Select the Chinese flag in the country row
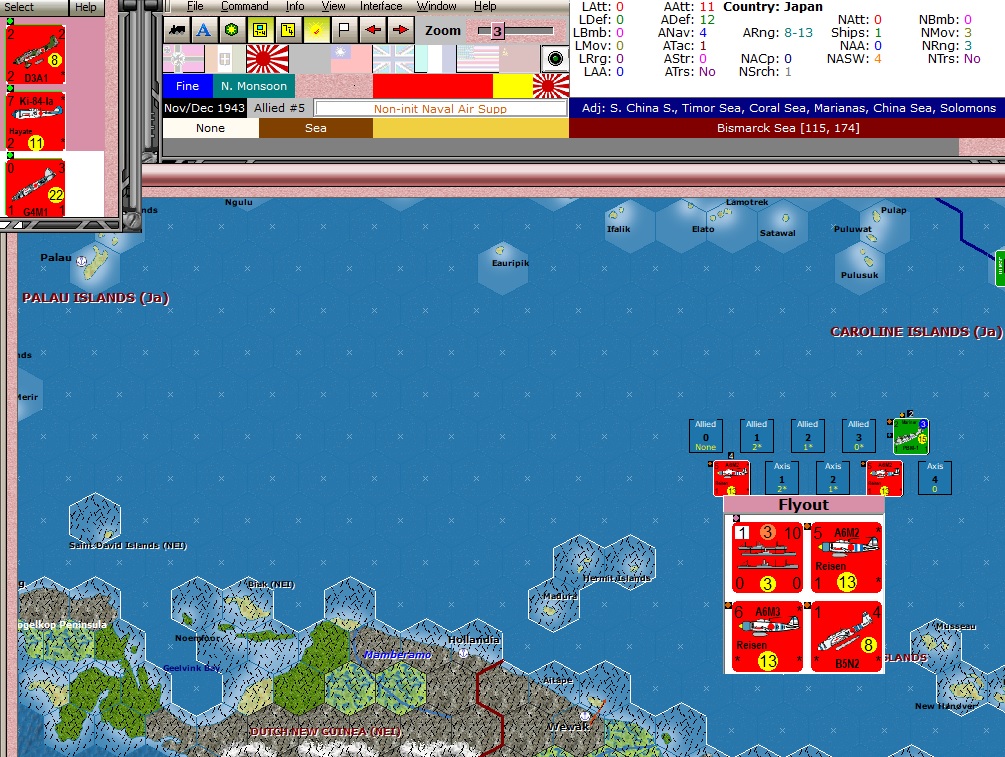The width and height of the screenshot is (1005, 757). coord(351,59)
